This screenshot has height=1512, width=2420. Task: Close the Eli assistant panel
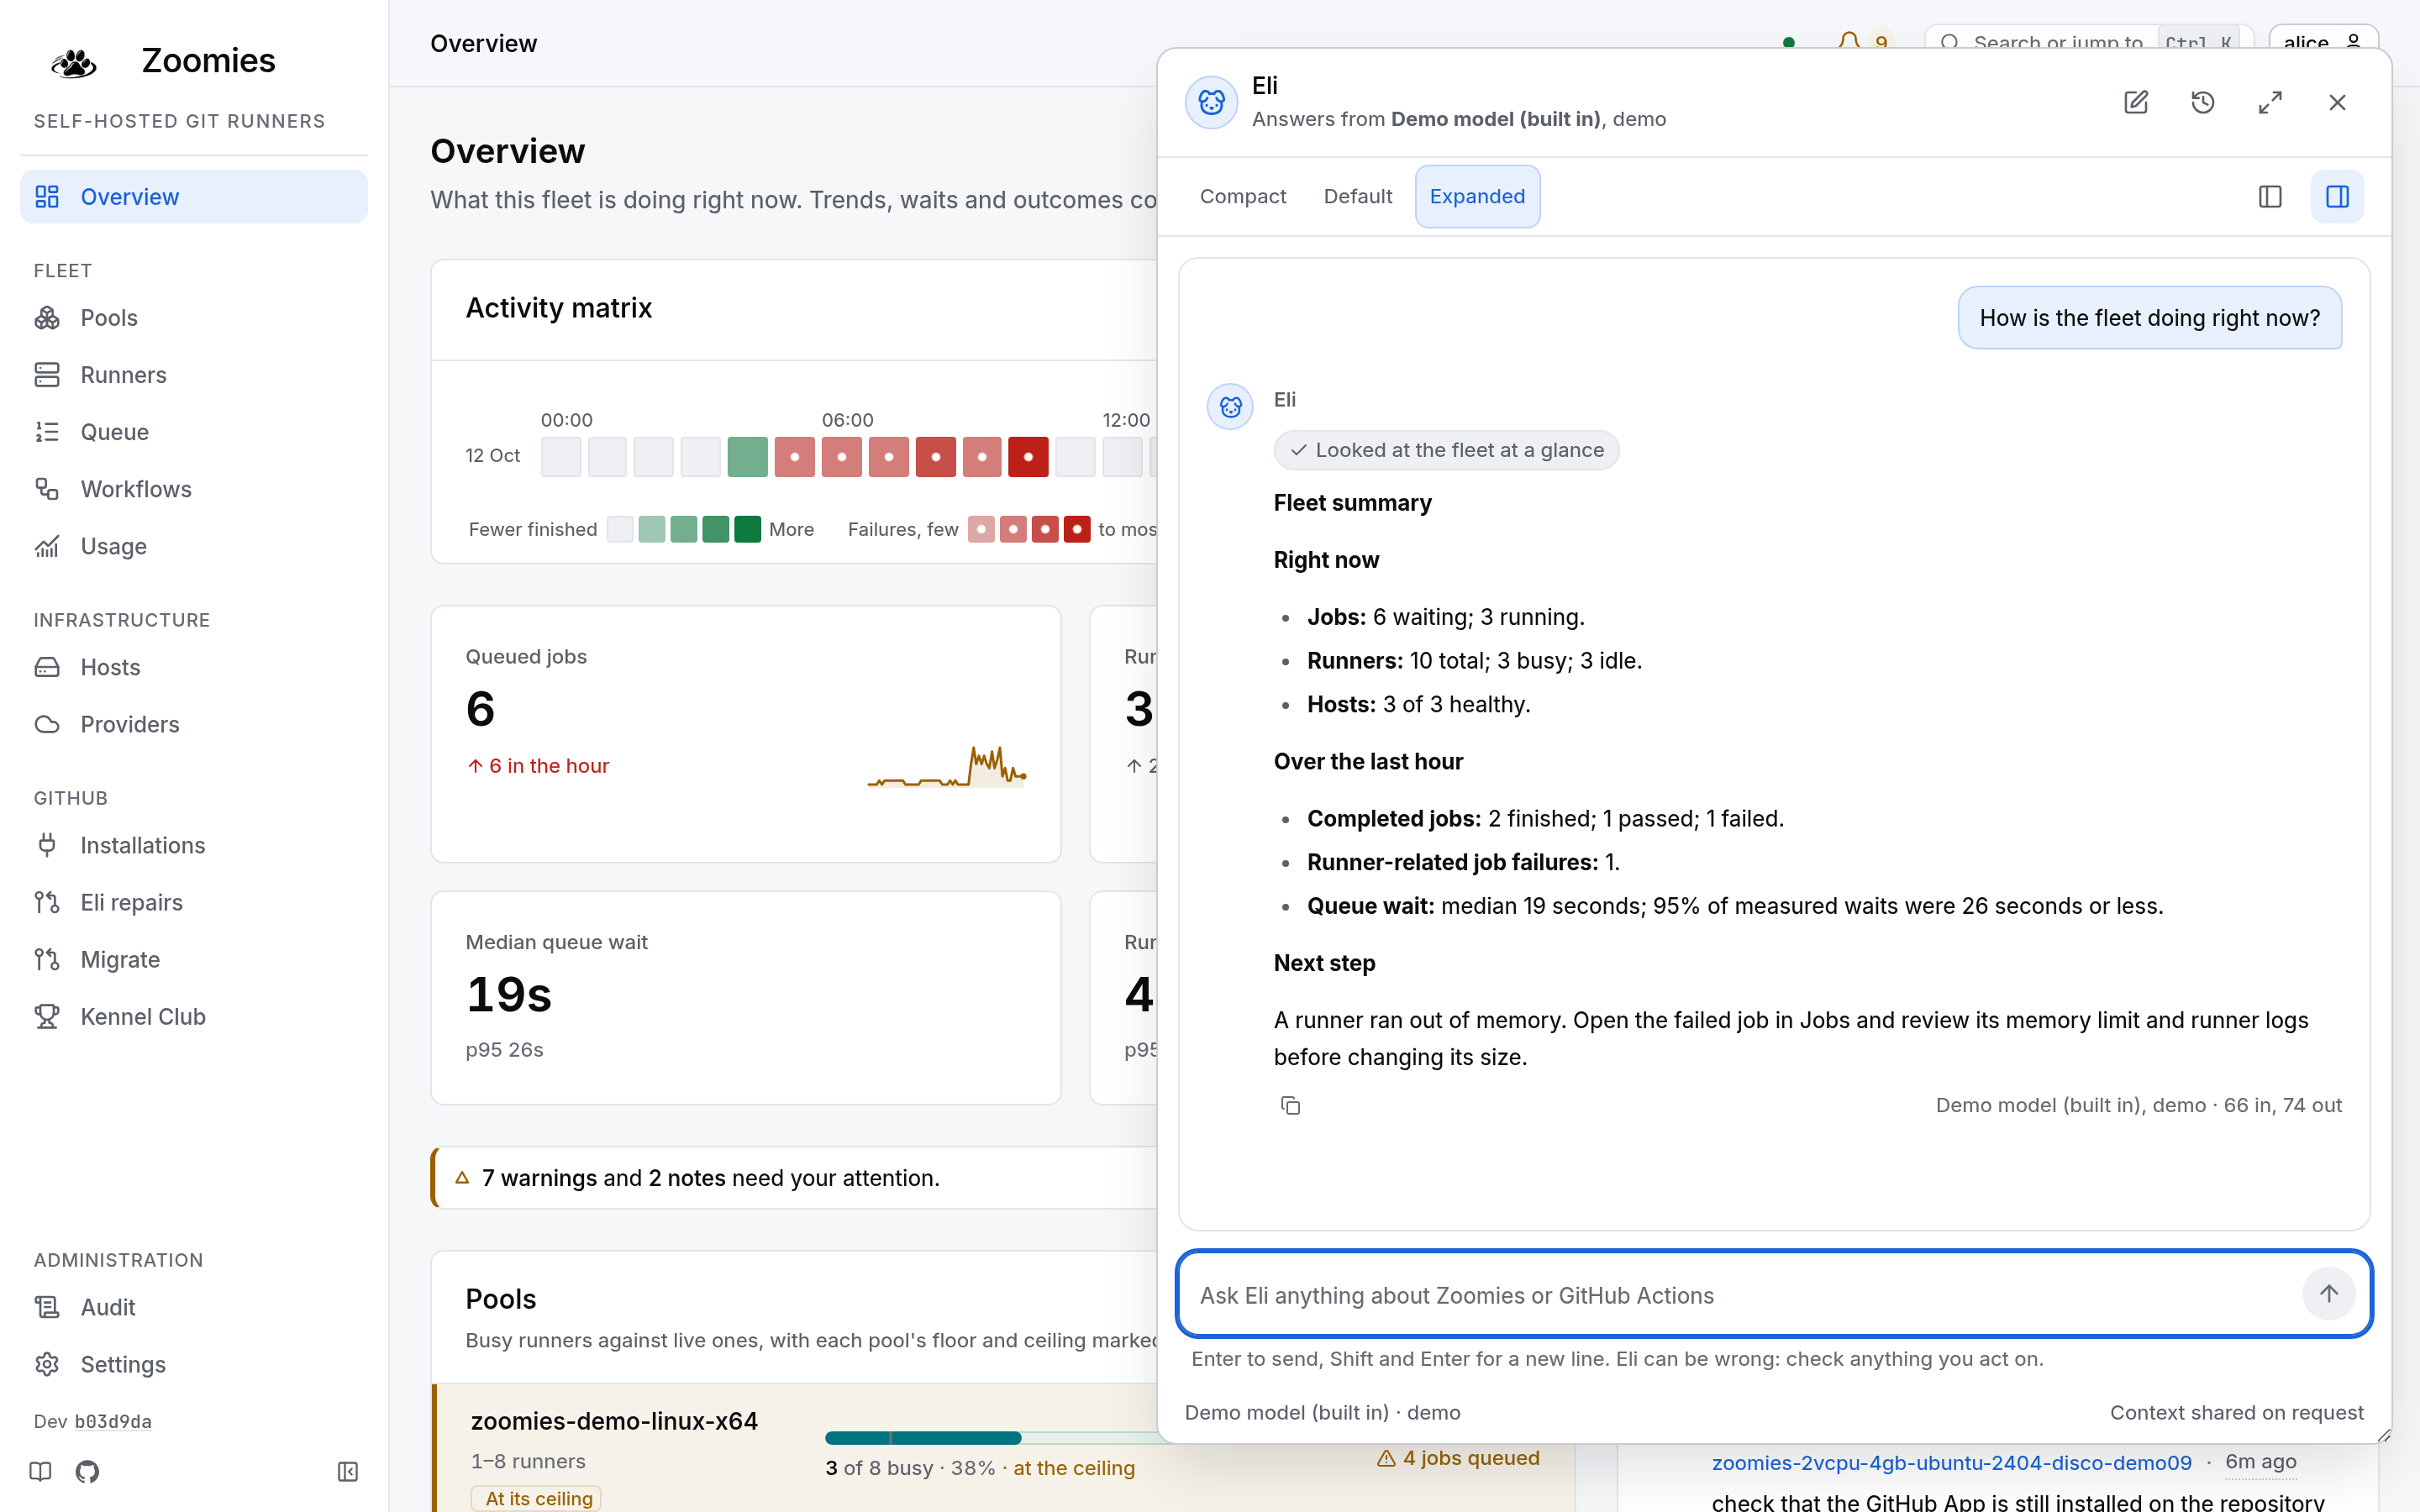coord(2337,102)
